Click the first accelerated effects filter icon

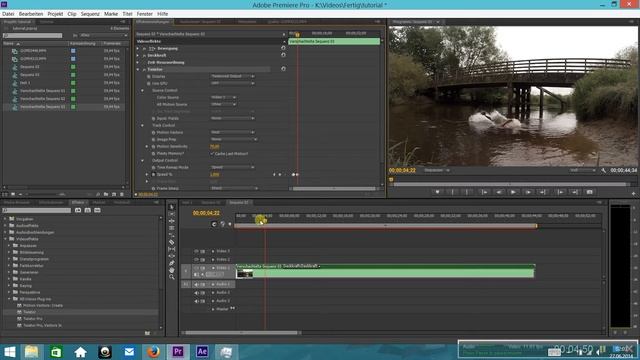[x=78, y=210]
